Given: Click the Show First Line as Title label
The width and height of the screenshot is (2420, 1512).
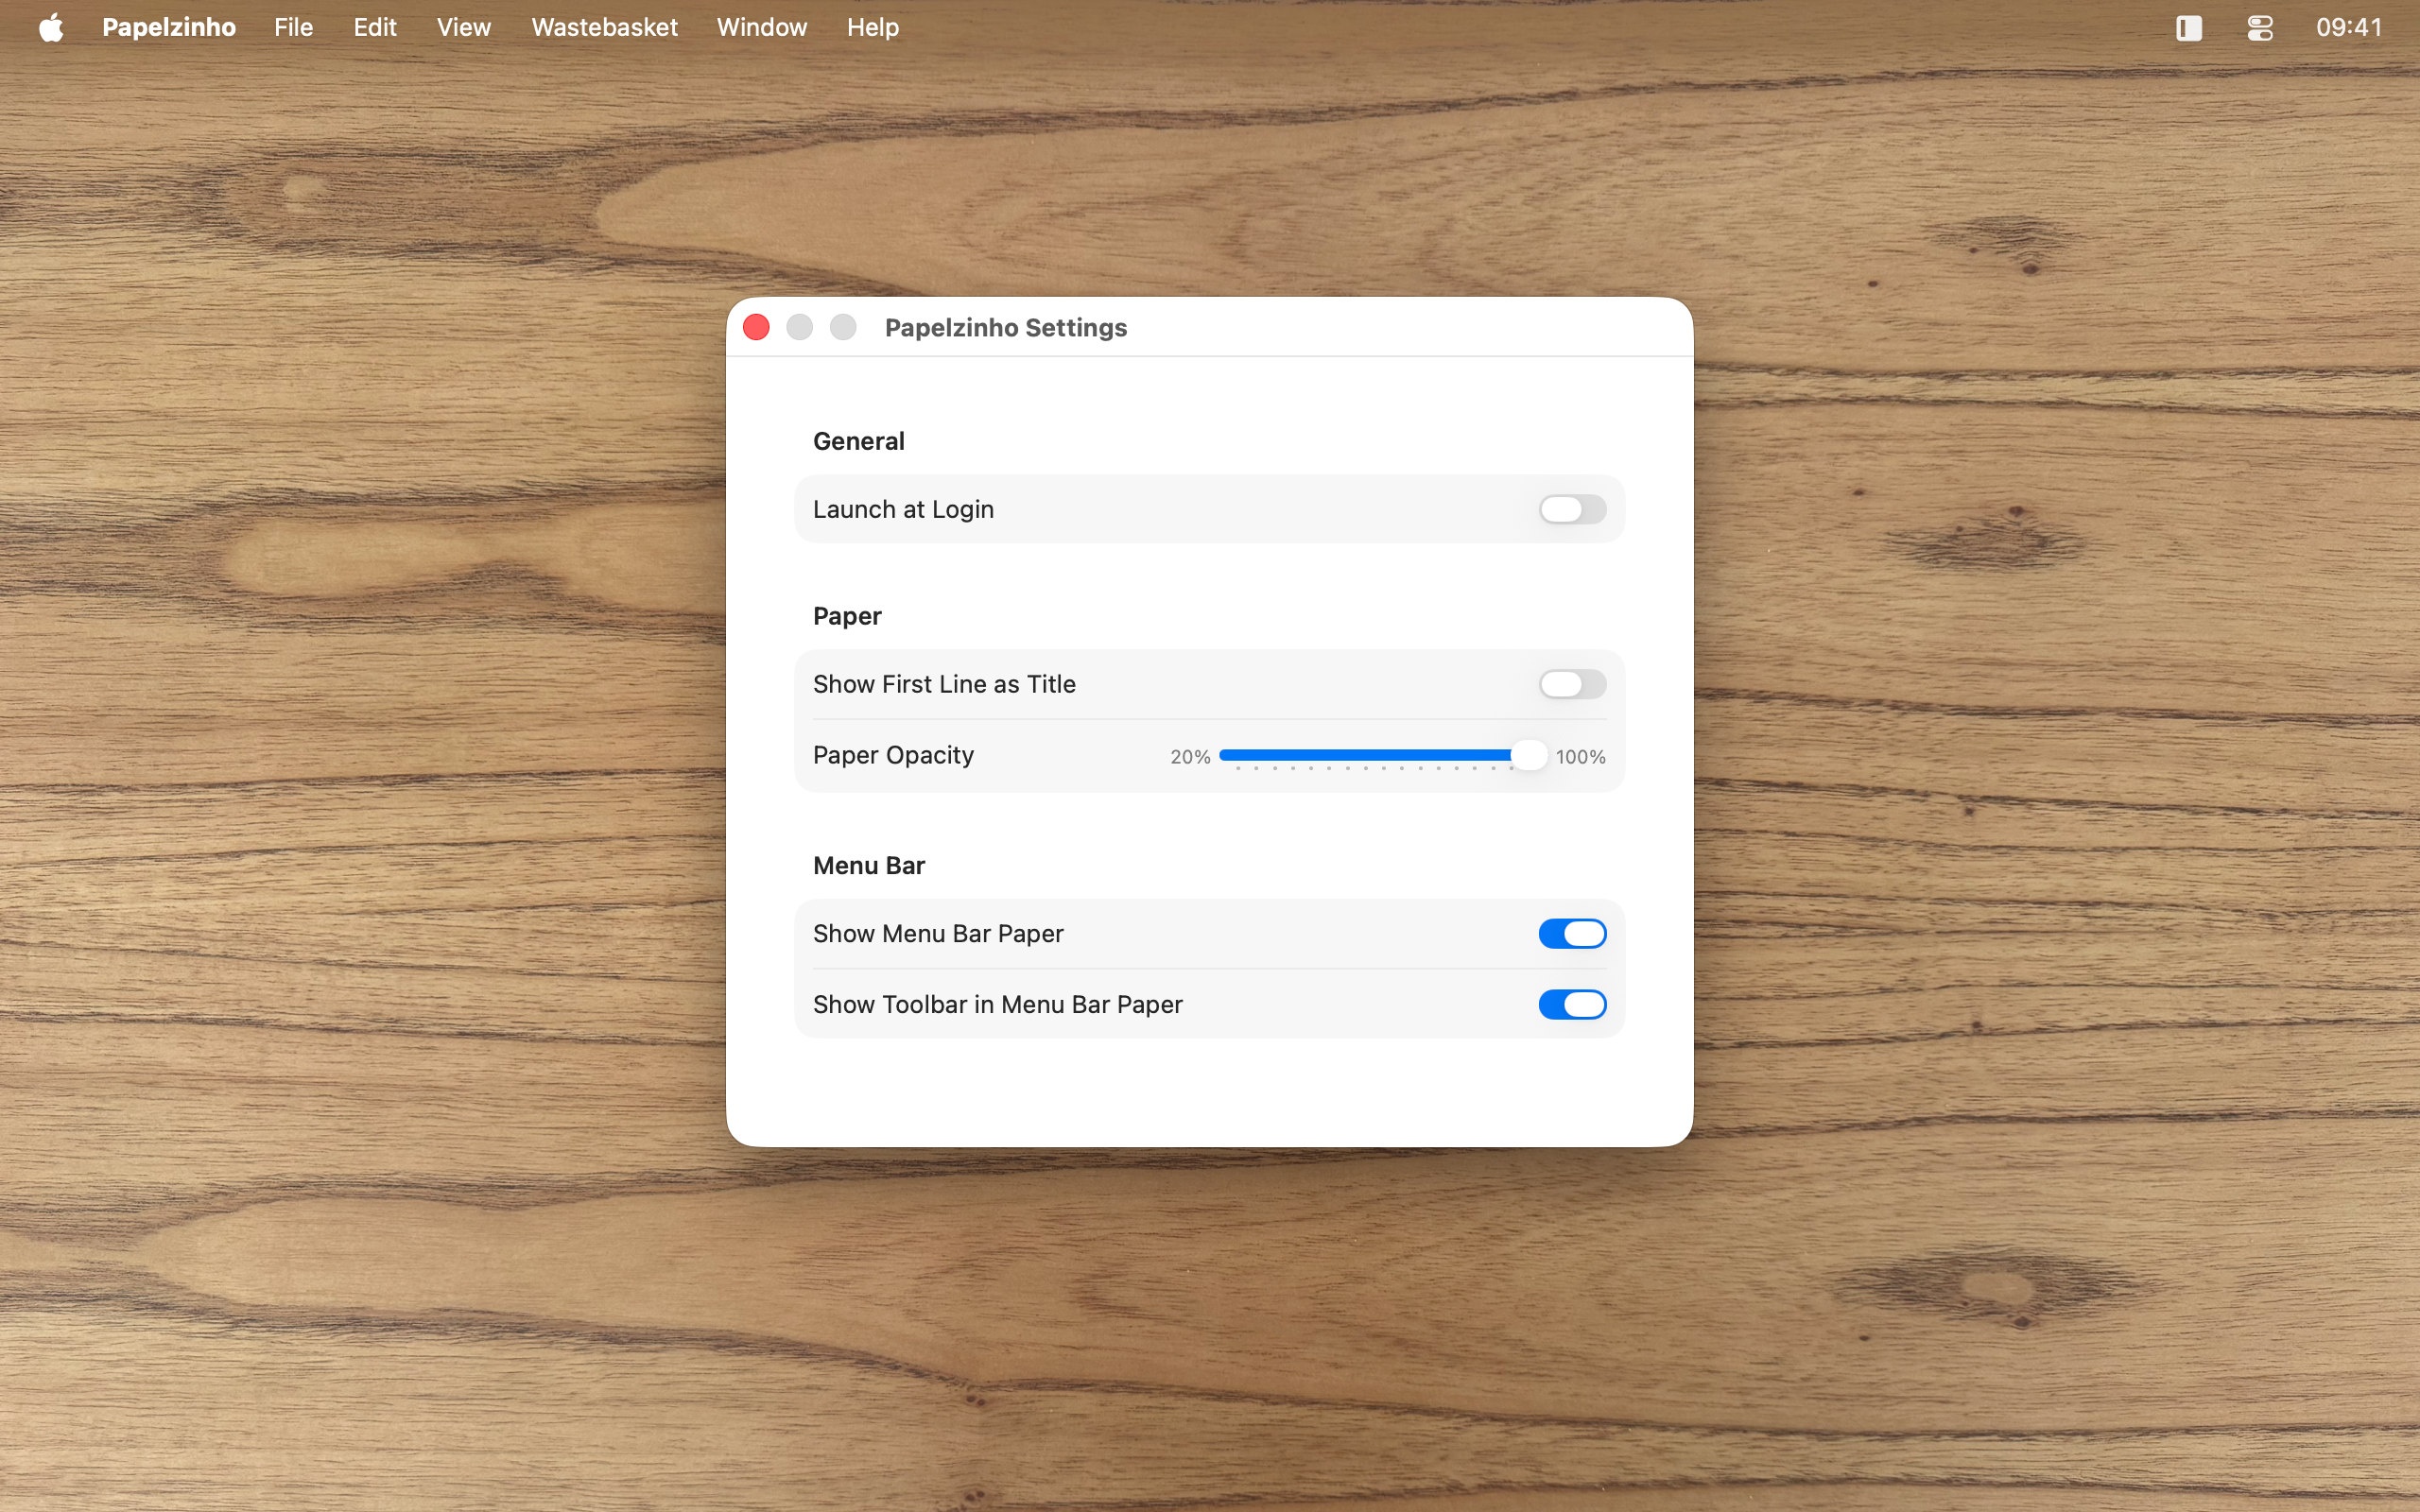Looking at the screenshot, I should (x=944, y=684).
